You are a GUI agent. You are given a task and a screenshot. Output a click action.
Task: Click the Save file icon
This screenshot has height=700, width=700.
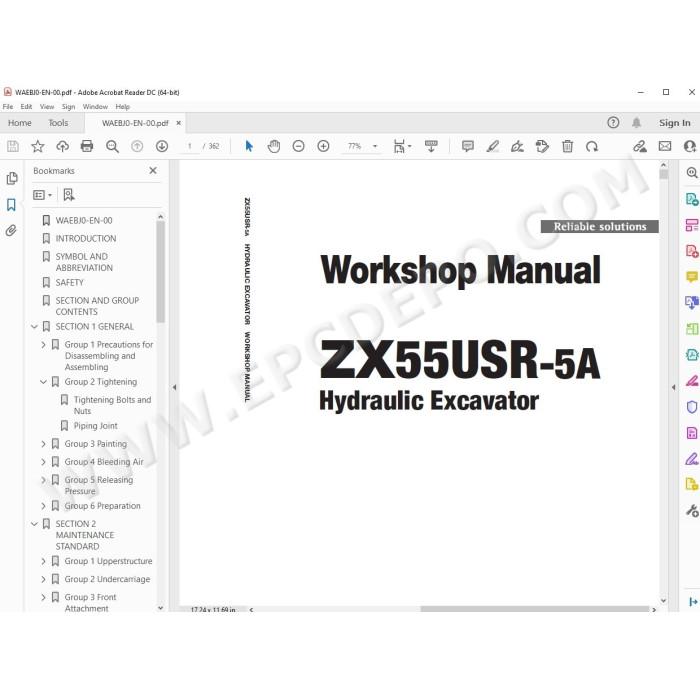13,146
